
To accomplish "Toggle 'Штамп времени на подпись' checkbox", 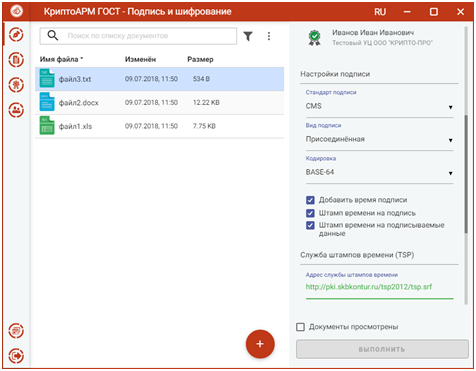I will [x=310, y=213].
